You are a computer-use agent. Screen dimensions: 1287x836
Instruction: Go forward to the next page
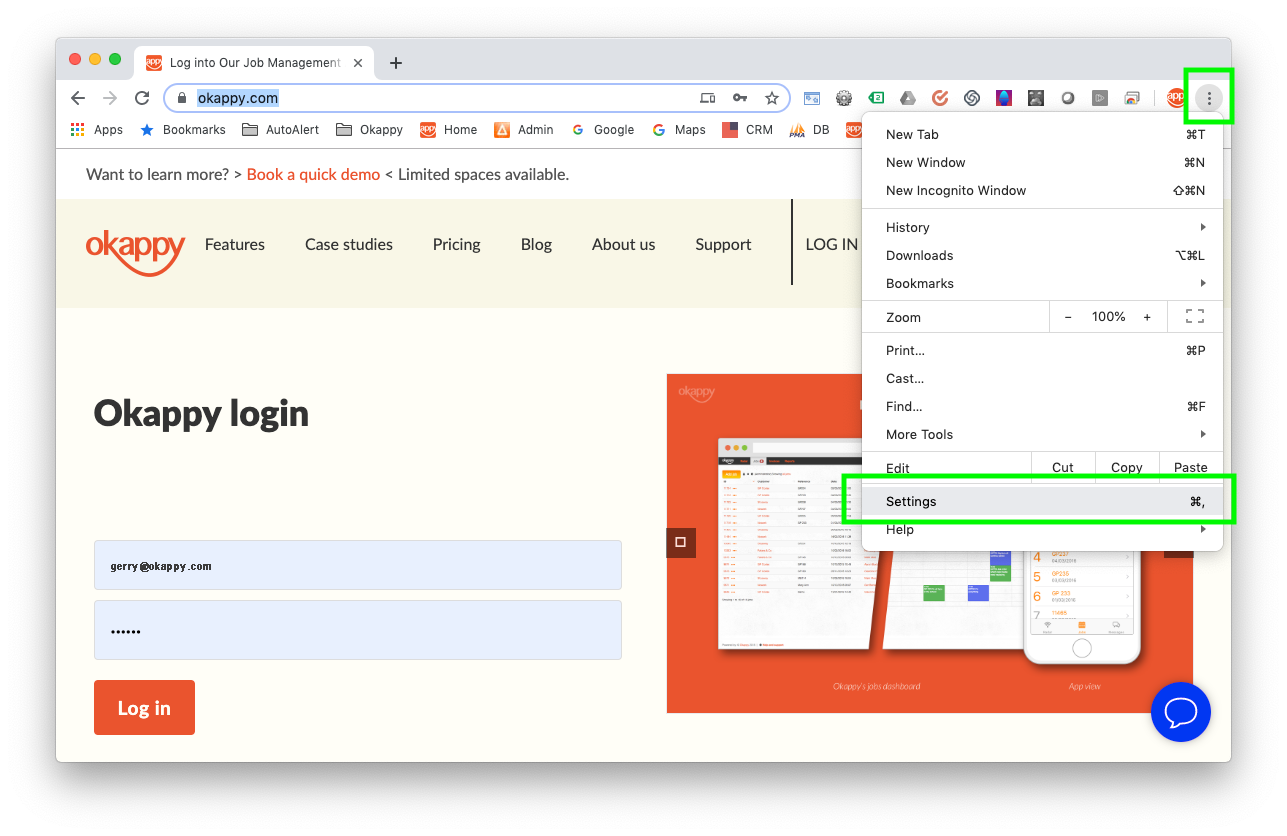110,98
